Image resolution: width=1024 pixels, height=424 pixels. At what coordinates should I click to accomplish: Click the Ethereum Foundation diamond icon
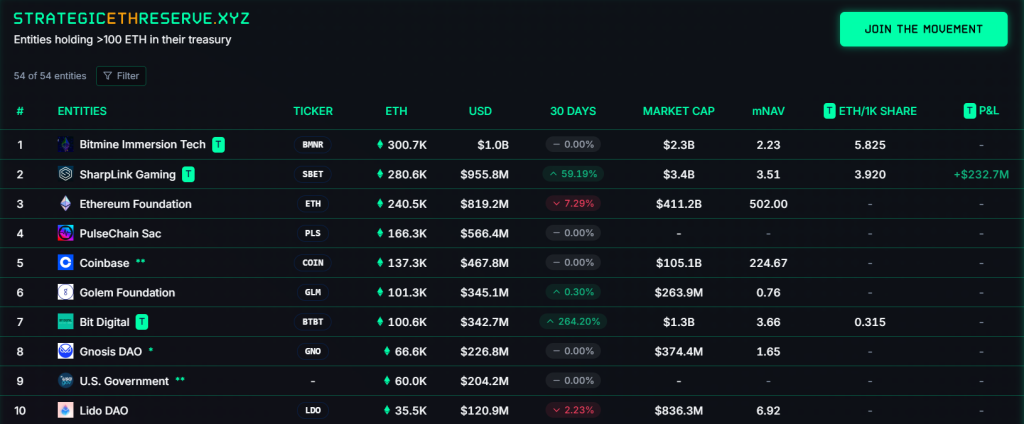pyautogui.click(x=65, y=204)
